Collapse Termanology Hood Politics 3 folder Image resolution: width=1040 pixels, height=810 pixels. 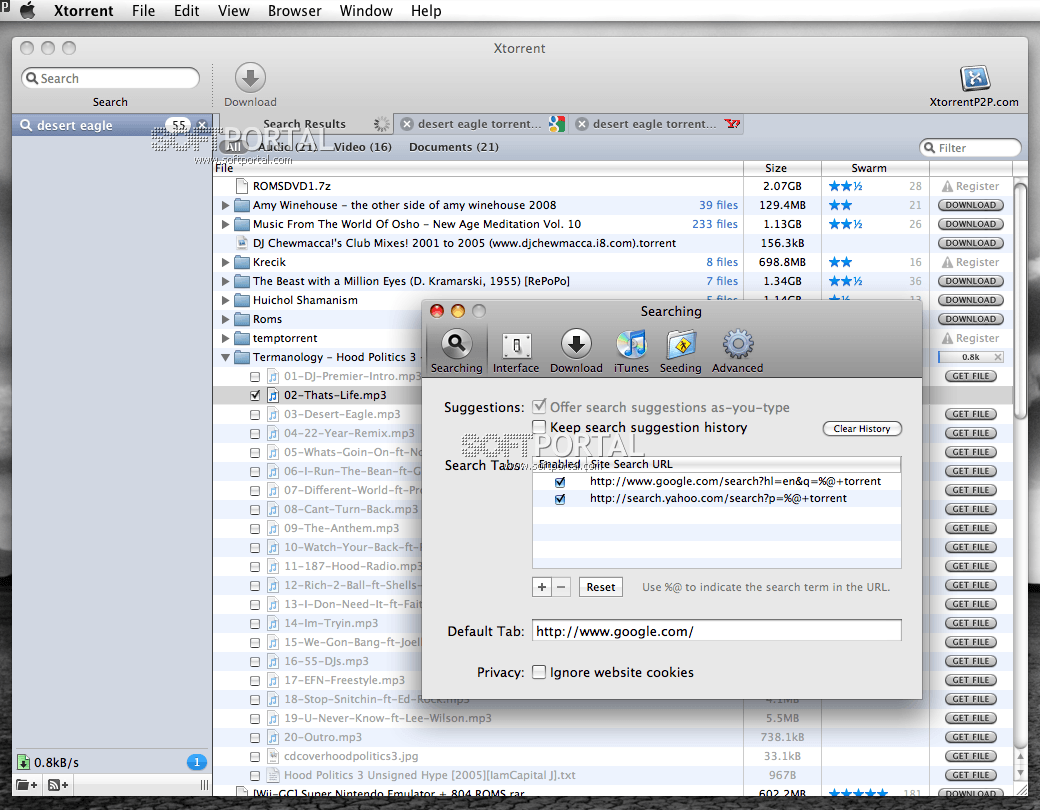click(226, 358)
